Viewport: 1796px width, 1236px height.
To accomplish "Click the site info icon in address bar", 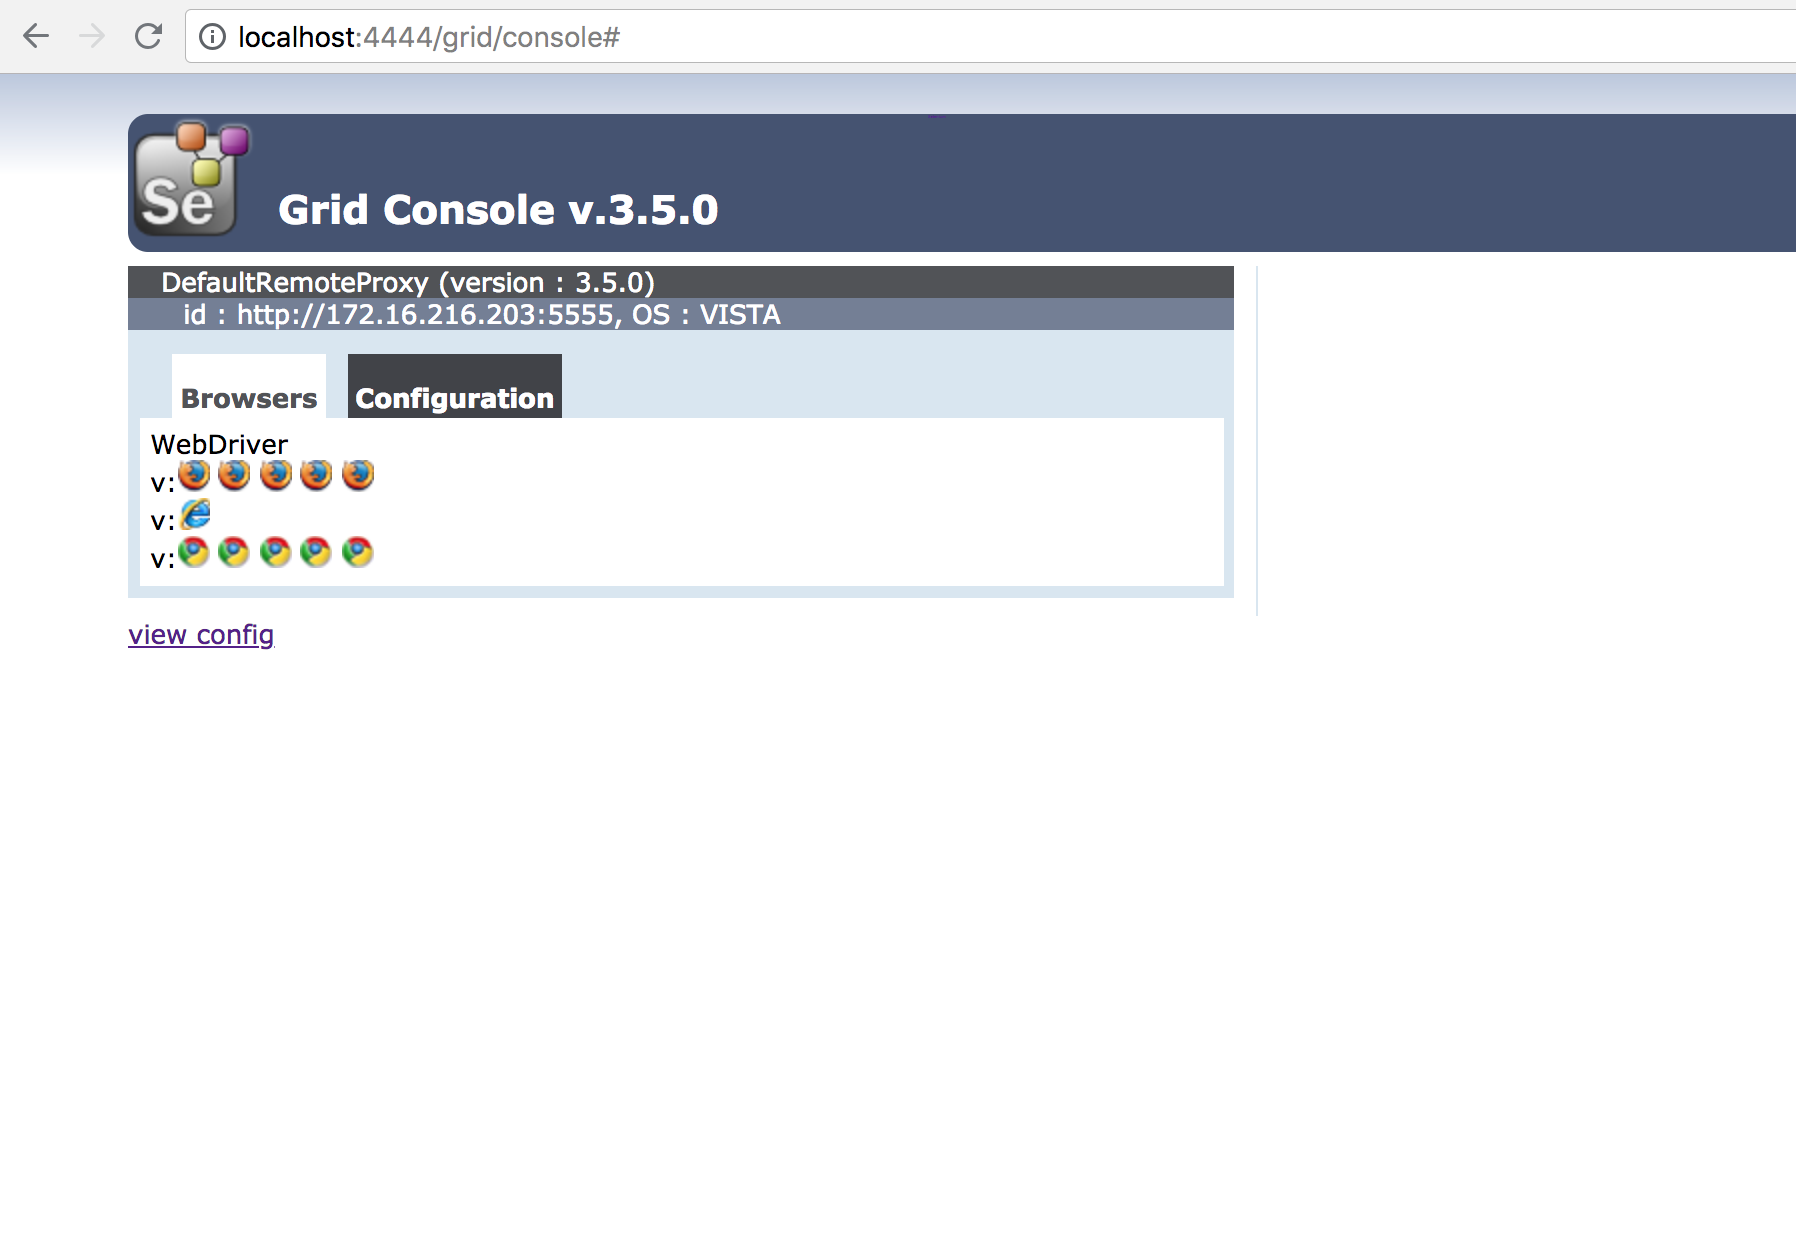I will (x=212, y=37).
